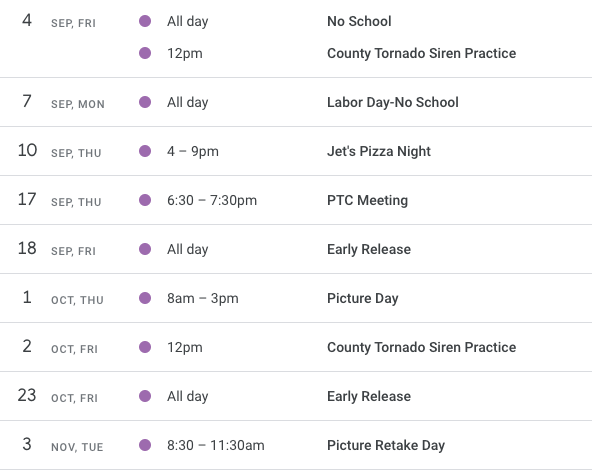
Task: Open the Jet's Pizza Night event
Action: pyautogui.click(x=379, y=151)
